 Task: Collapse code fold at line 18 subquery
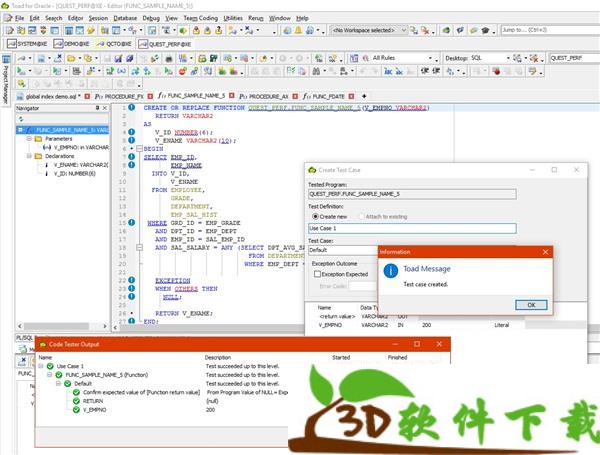pyautogui.click(x=139, y=248)
